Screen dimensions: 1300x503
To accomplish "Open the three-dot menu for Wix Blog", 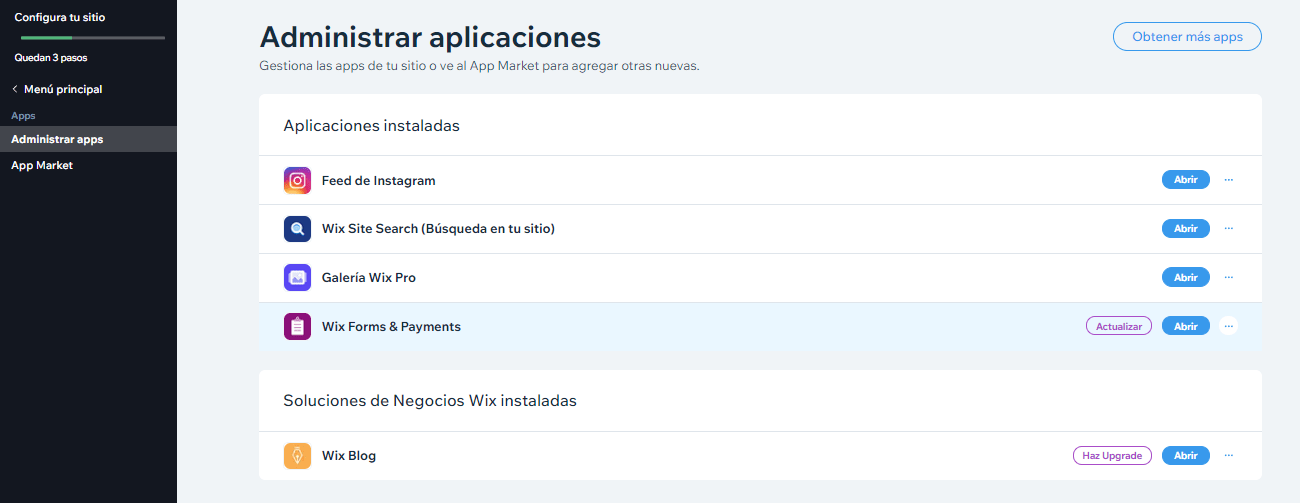I will tap(1228, 455).
